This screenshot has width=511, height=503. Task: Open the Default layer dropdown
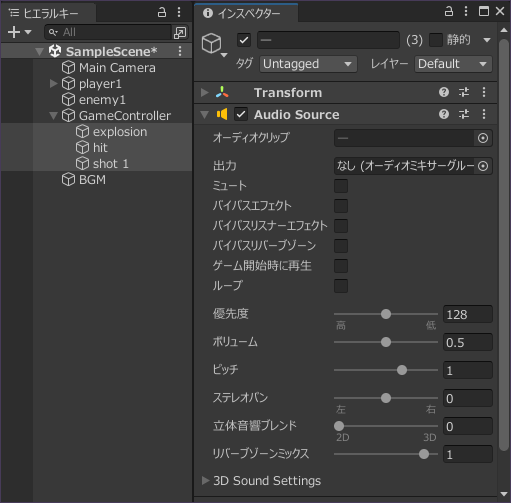tap(453, 64)
